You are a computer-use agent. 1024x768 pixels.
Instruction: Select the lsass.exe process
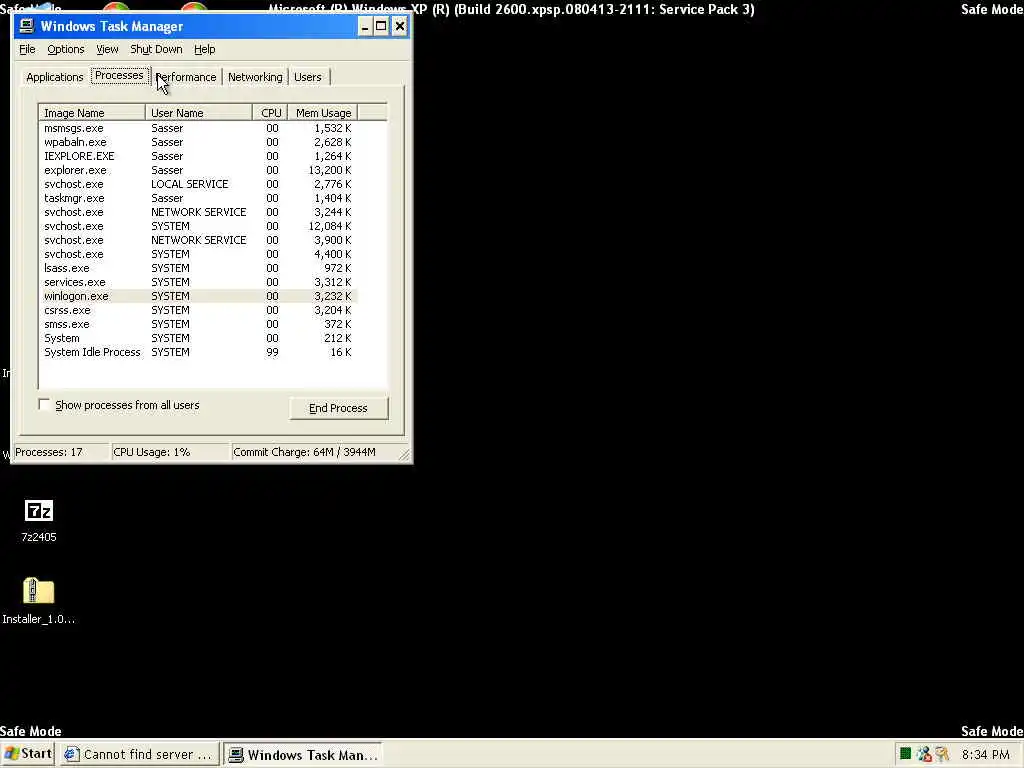click(x=198, y=268)
